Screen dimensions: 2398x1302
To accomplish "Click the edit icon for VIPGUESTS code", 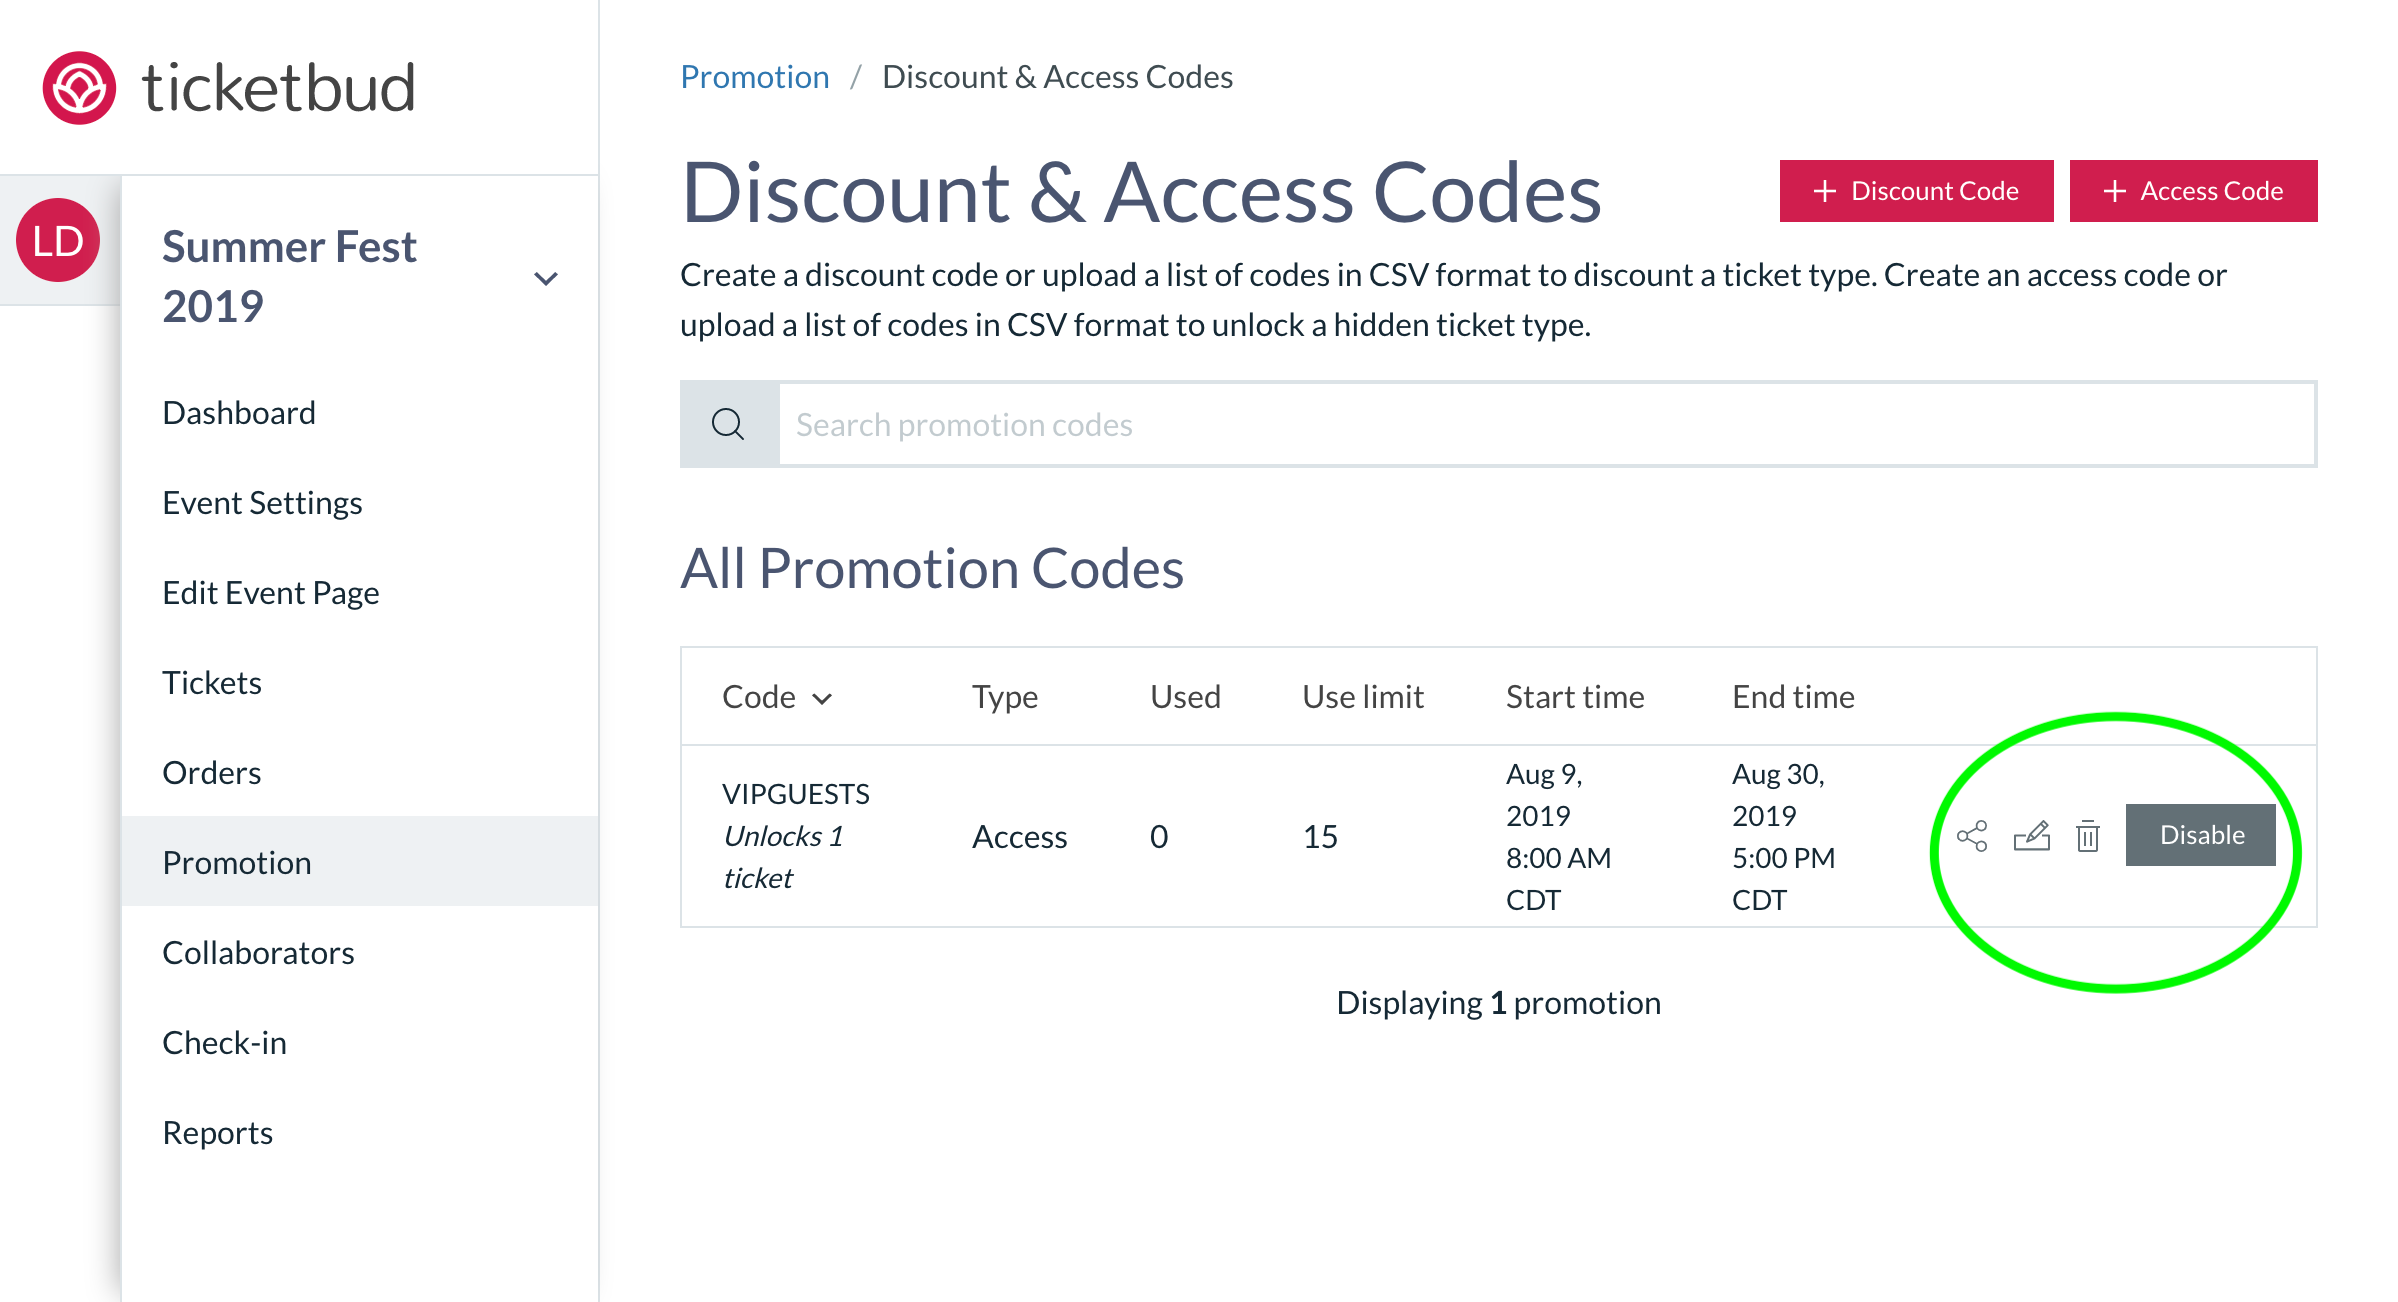I will 2028,834.
